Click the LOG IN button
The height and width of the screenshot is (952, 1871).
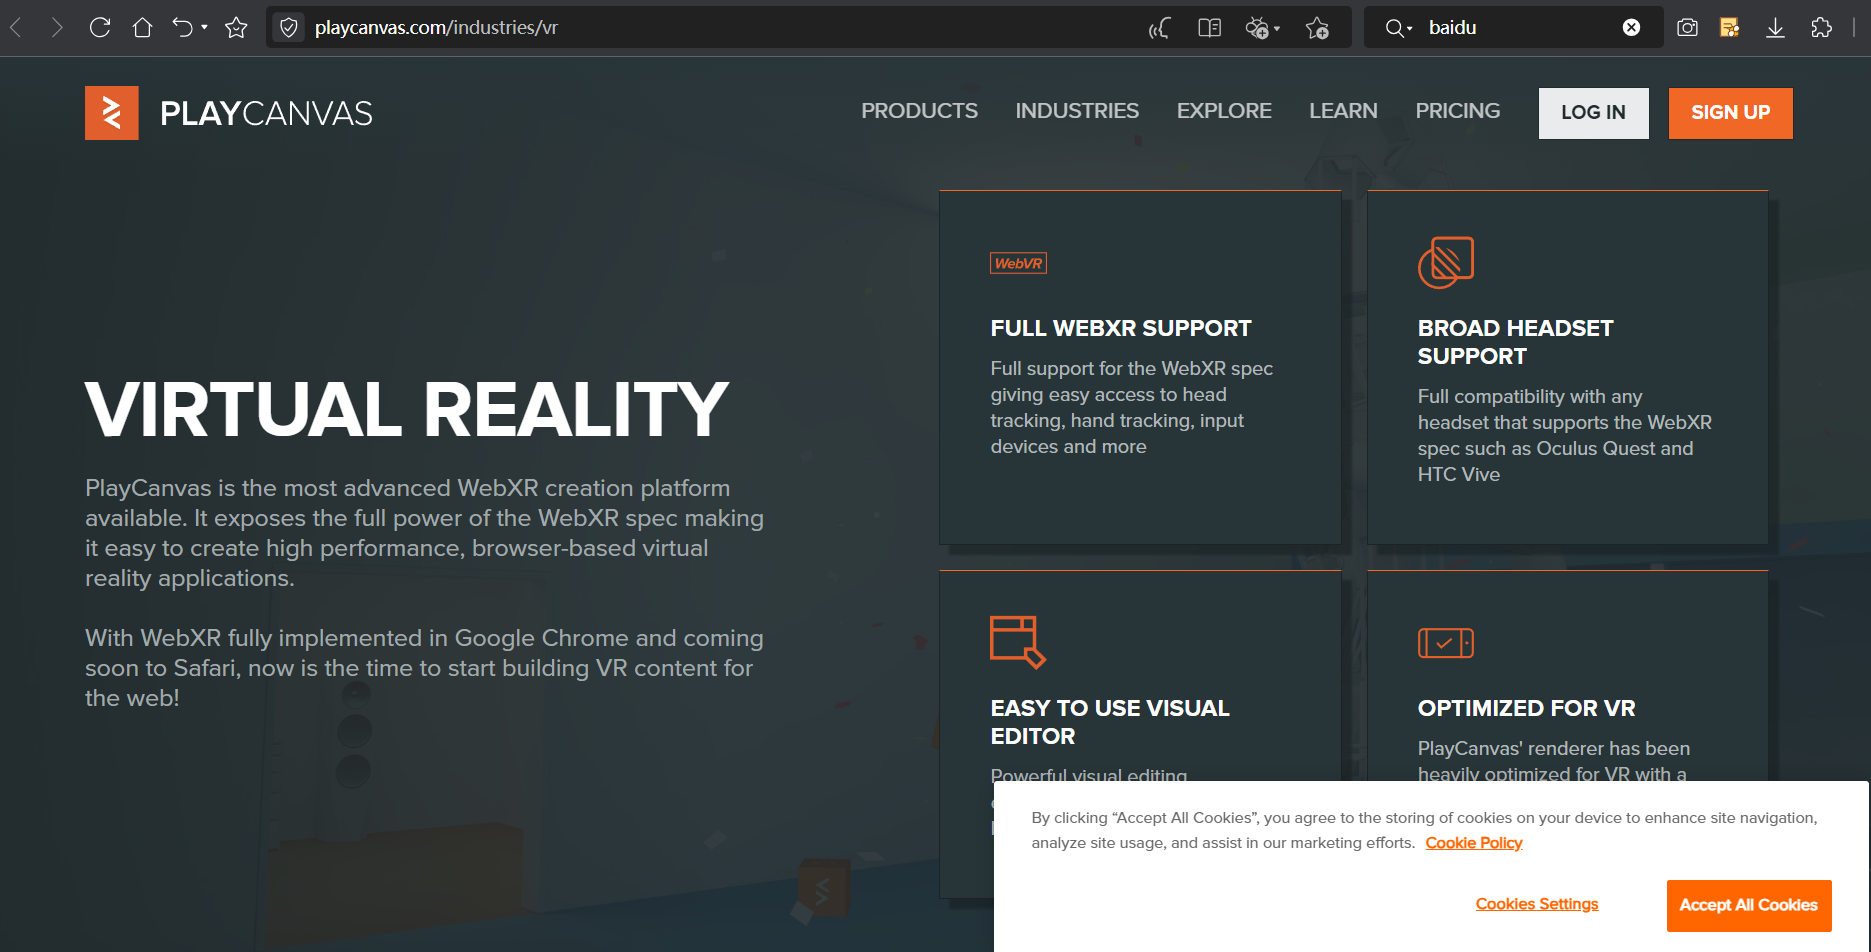click(x=1594, y=113)
